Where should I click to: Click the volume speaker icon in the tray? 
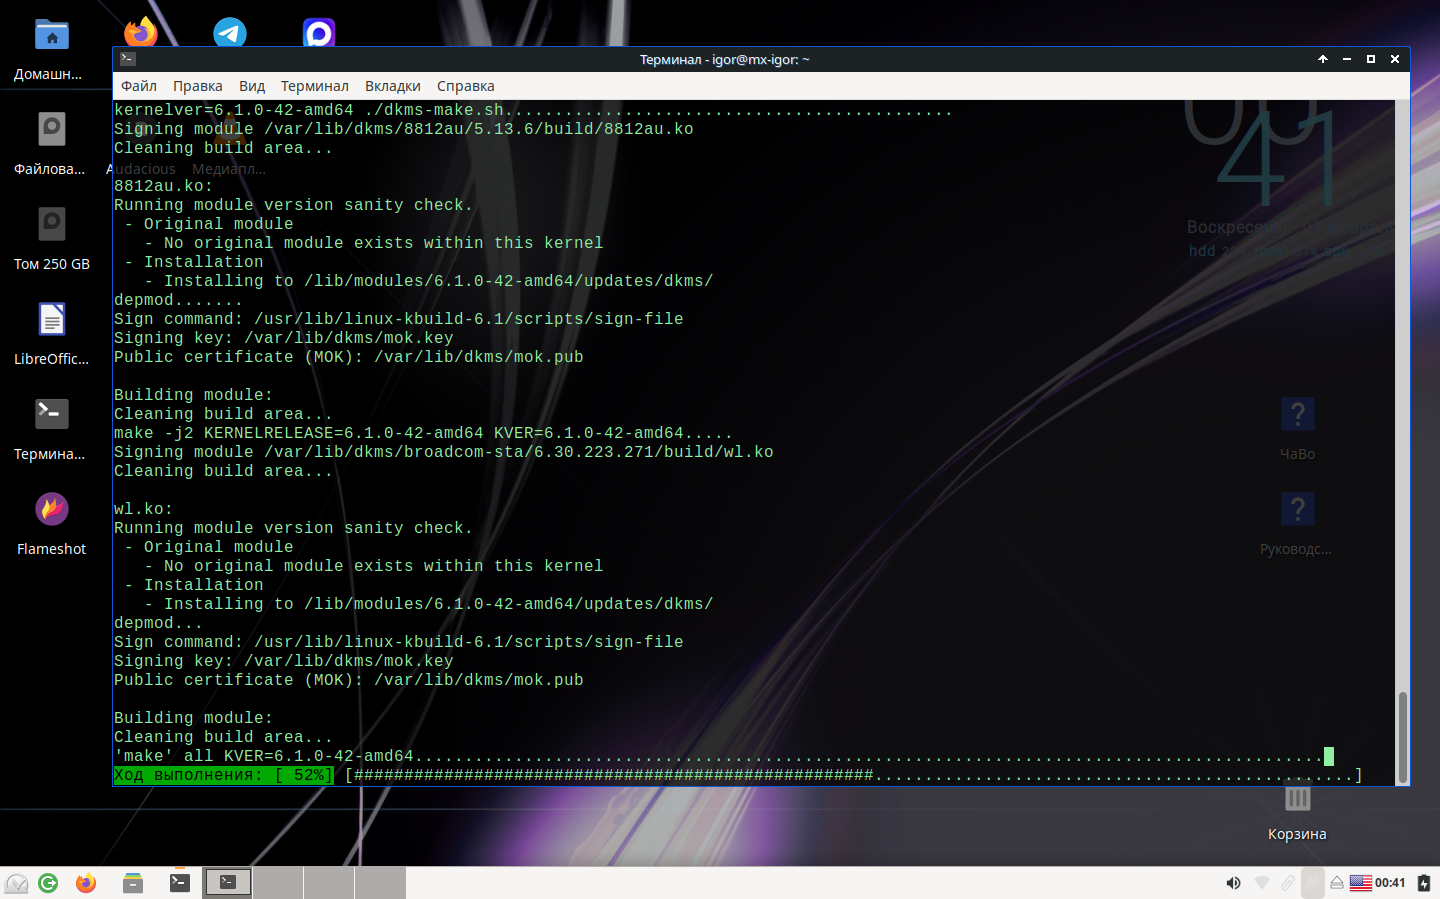coord(1233,882)
